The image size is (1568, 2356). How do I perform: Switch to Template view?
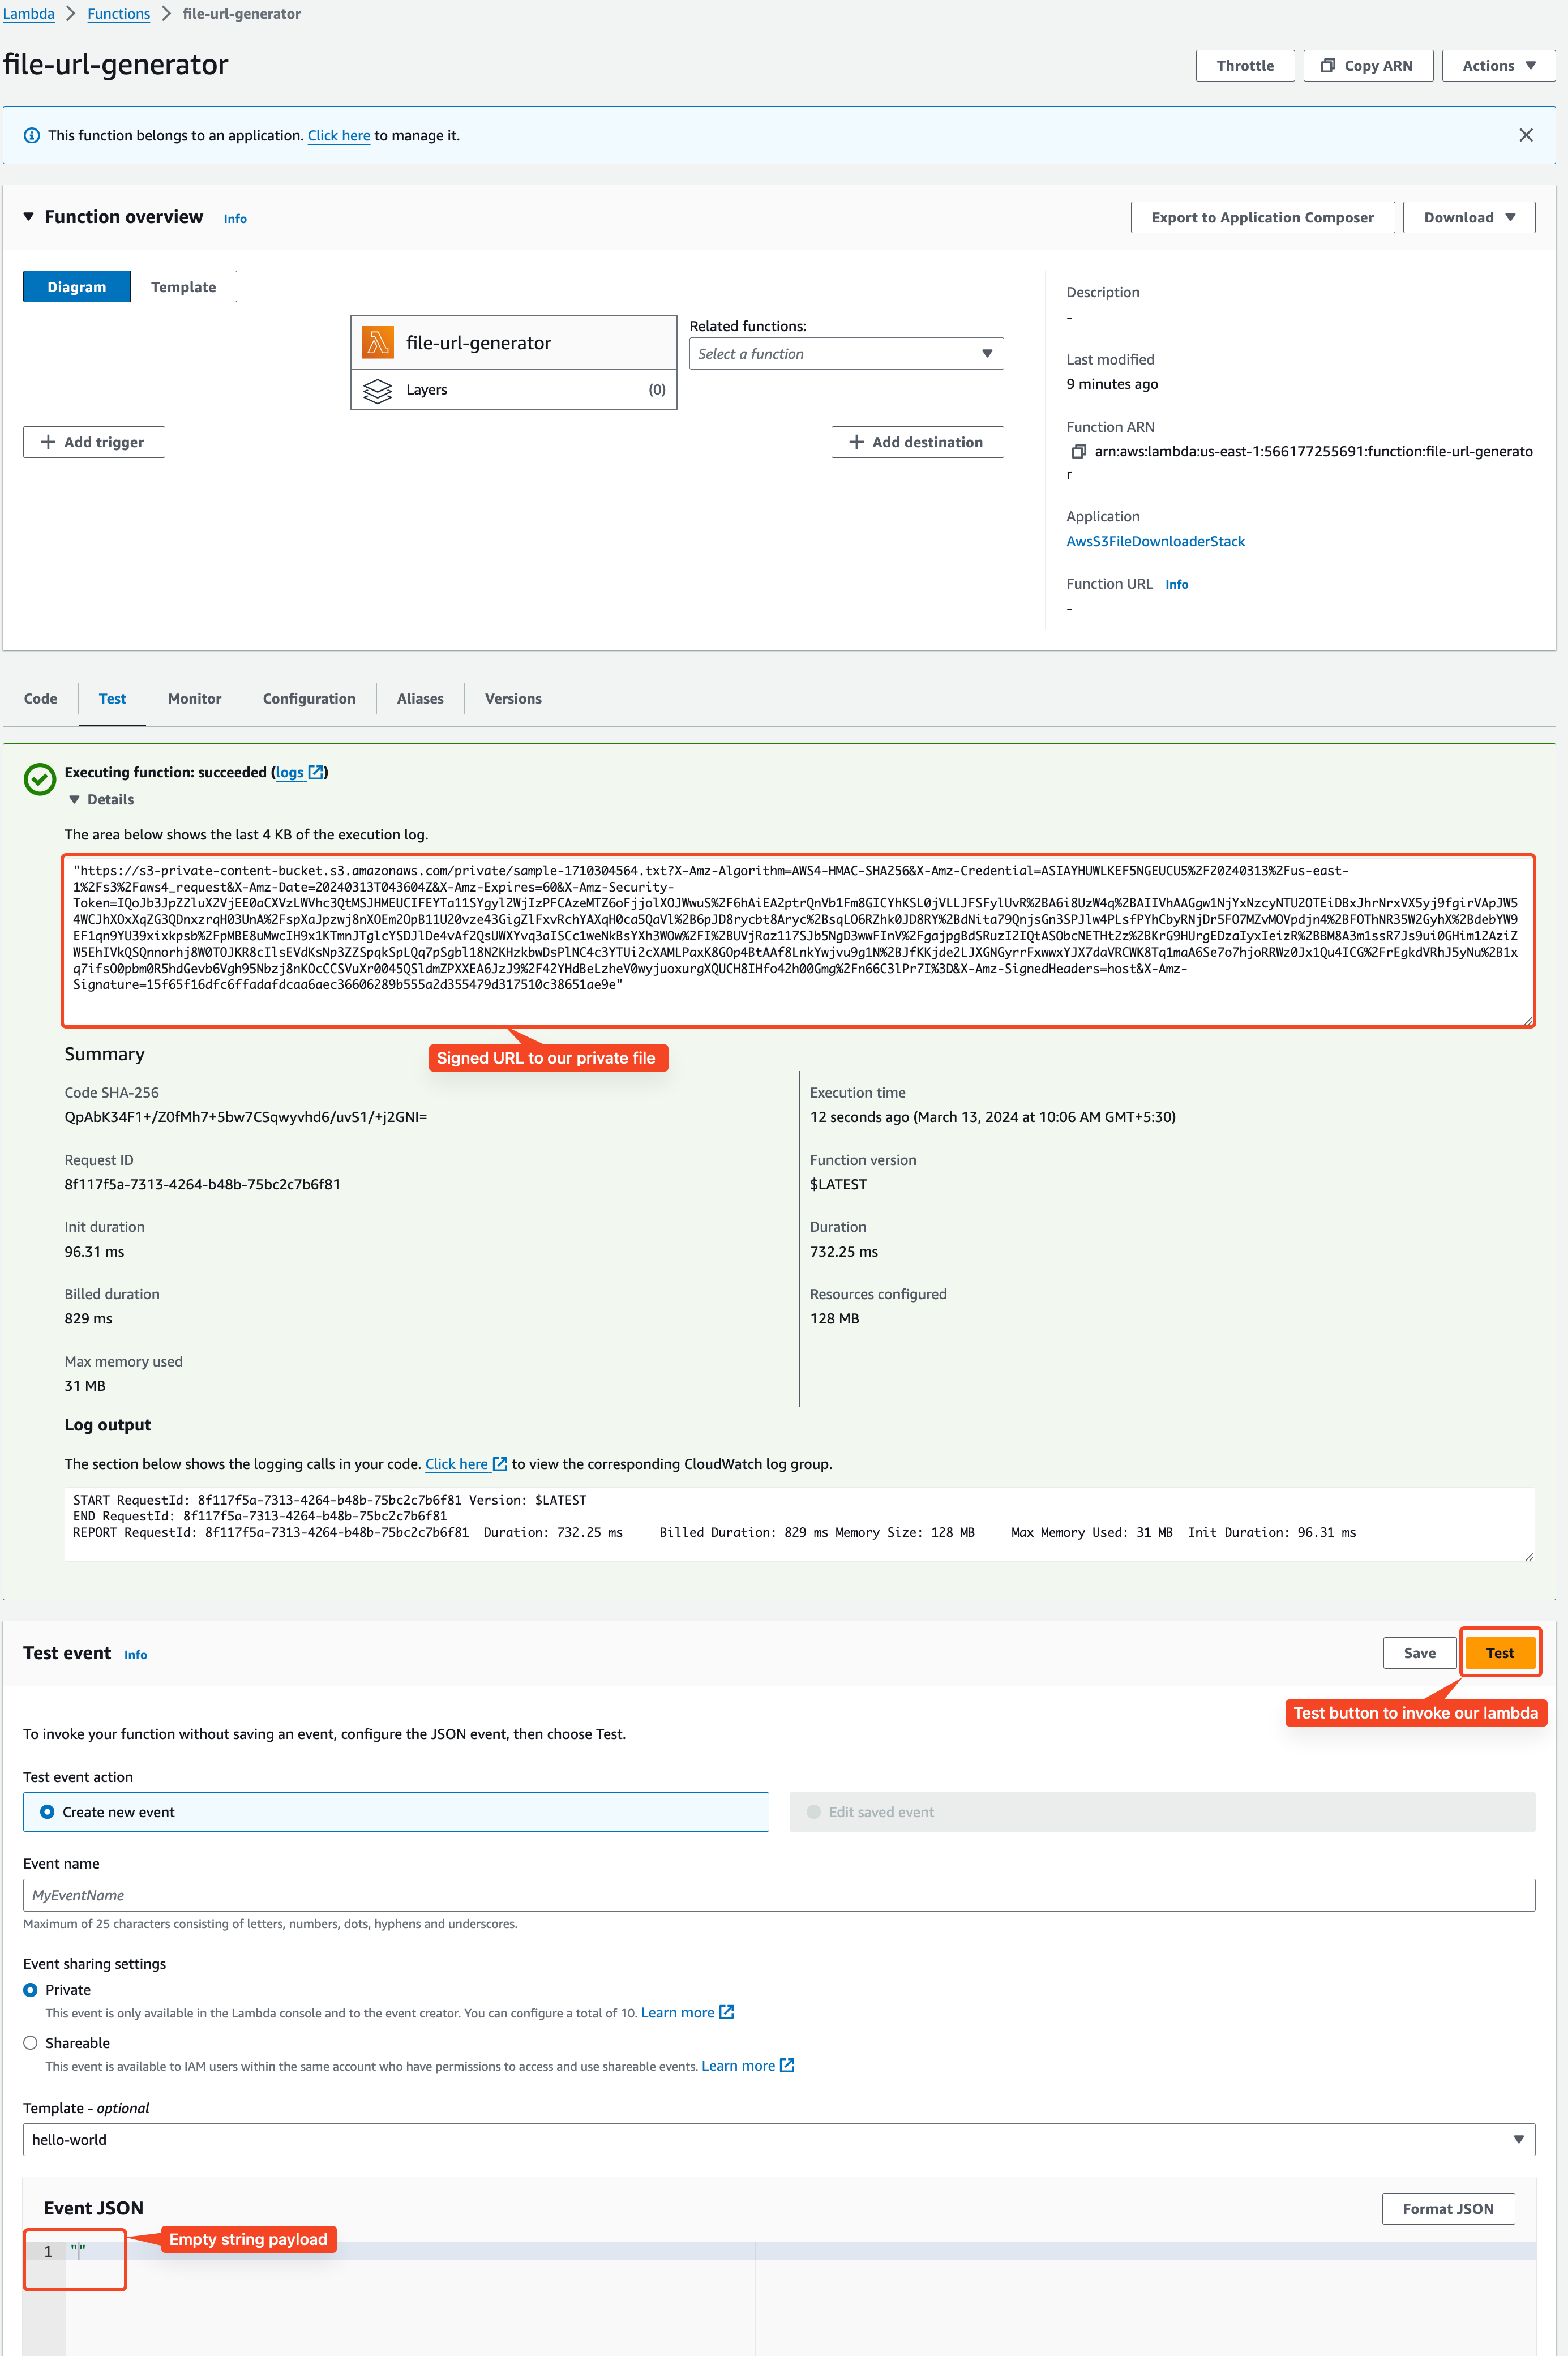point(183,287)
